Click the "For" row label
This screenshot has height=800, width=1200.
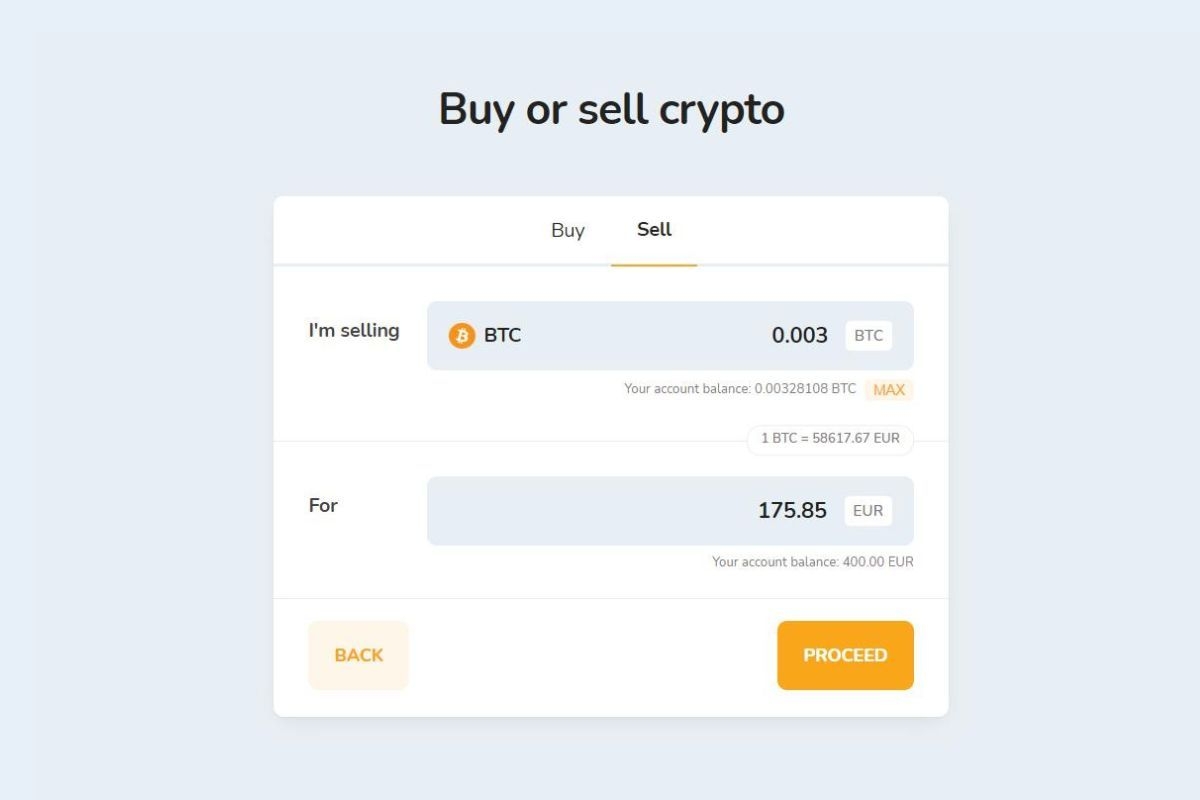click(x=323, y=506)
